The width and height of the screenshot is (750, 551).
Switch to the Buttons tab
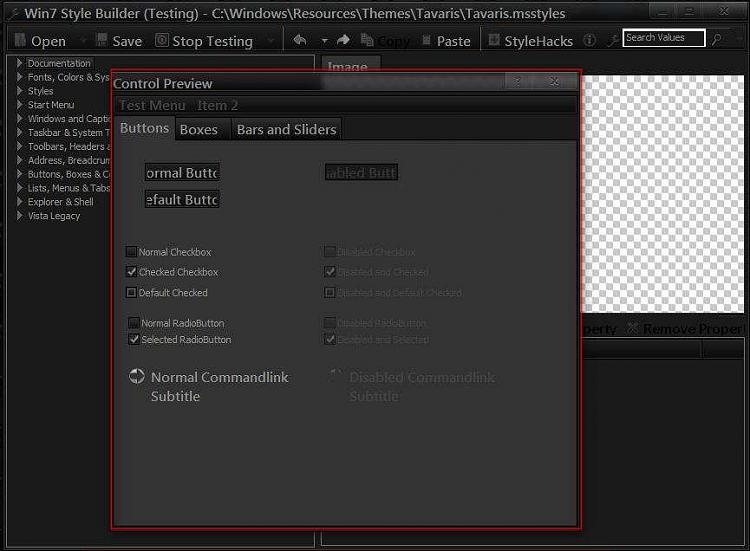pos(144,128)
